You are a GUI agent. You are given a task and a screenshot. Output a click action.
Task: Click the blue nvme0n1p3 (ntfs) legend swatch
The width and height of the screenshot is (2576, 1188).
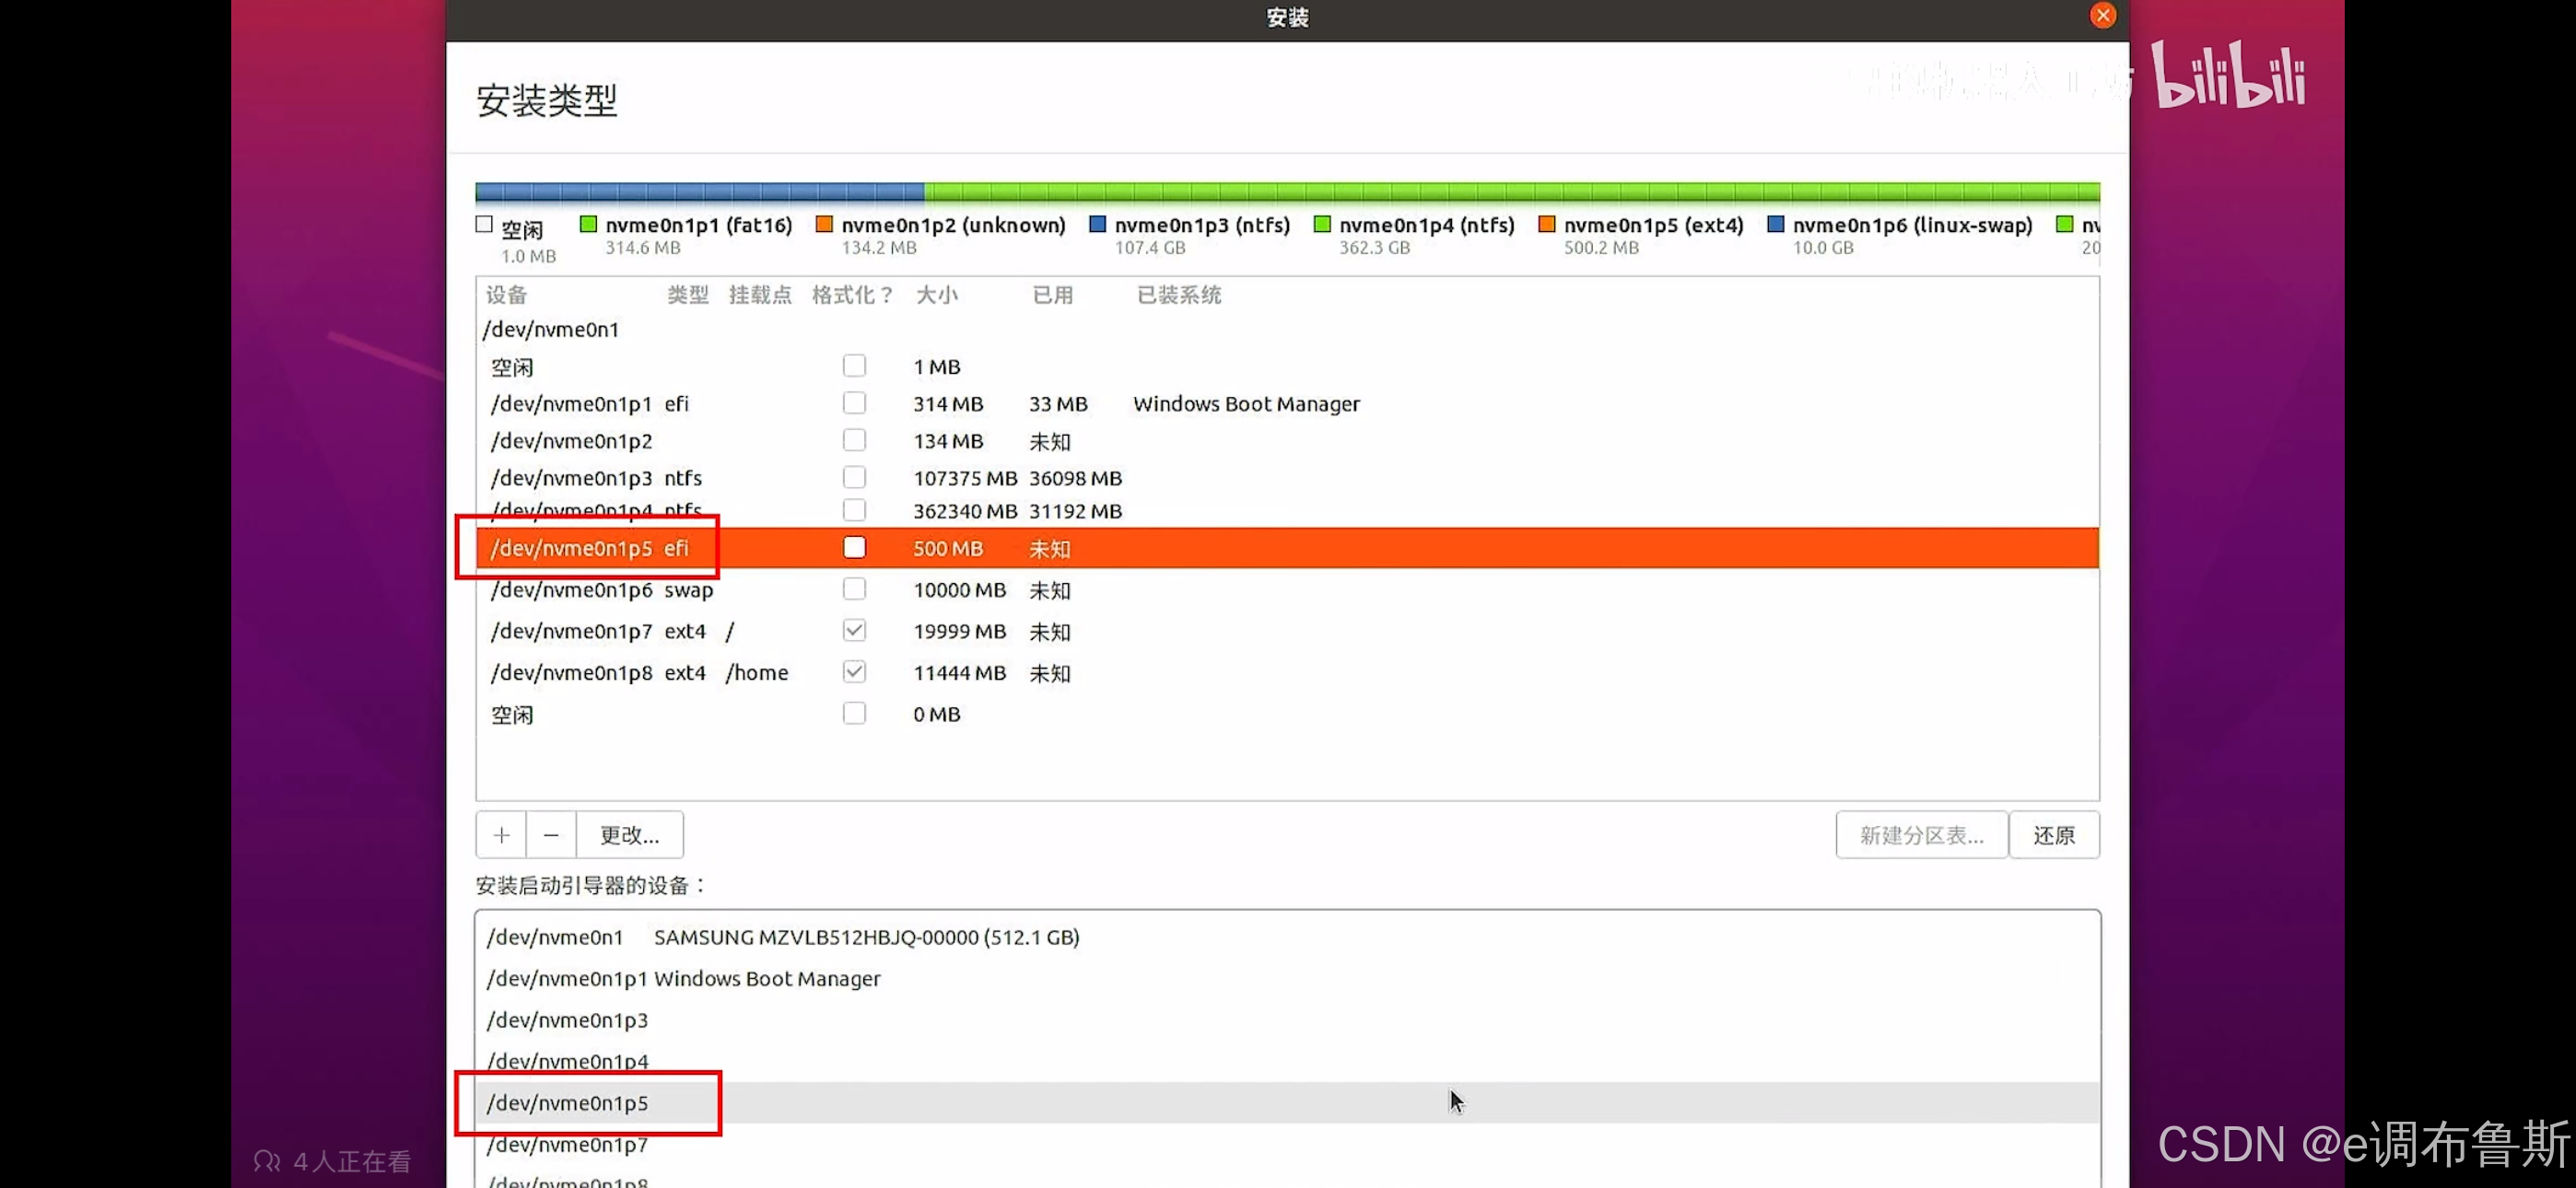1097,224
